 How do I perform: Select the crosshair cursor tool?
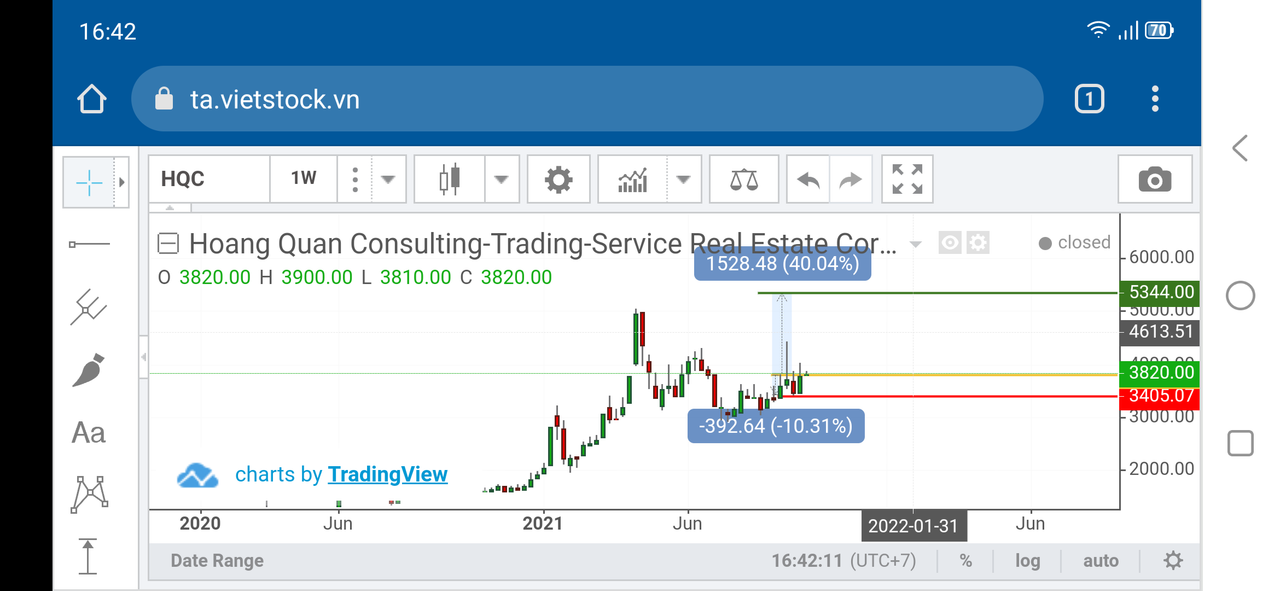pyautogui.click(x=89, y=182)
